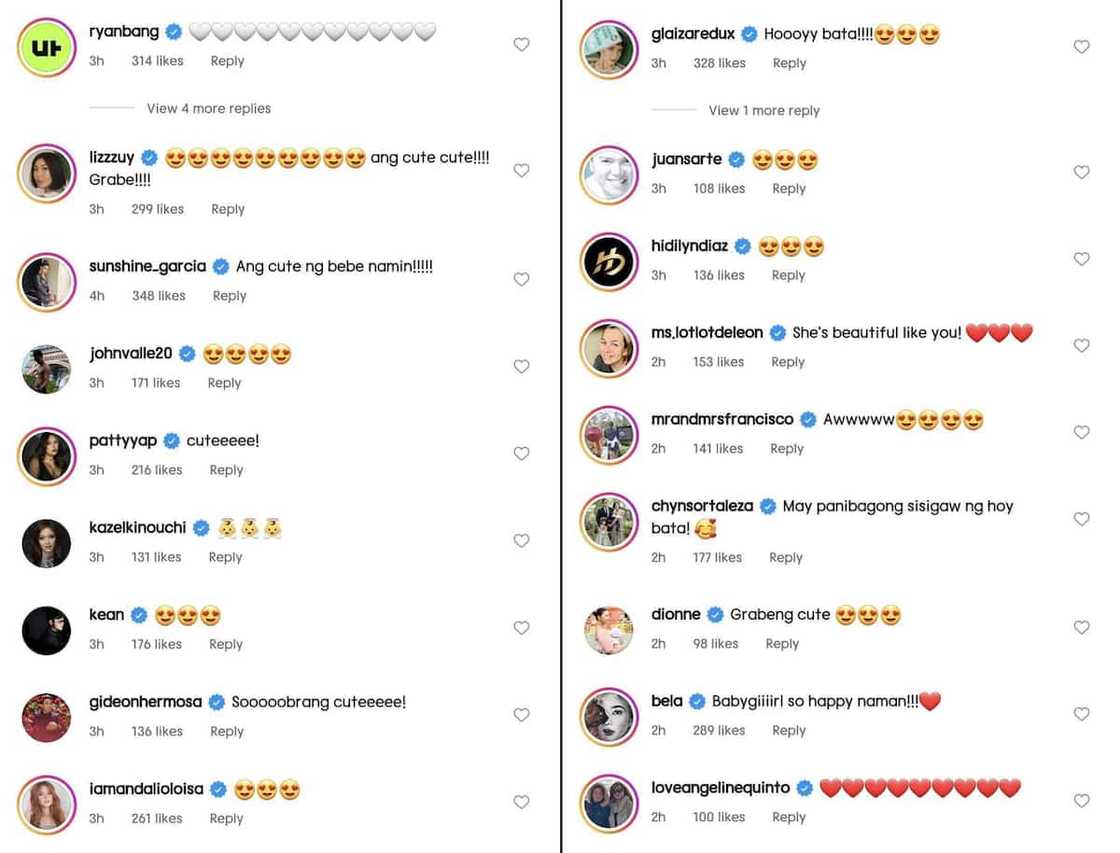Image resolution: width=1120 pixels, height=853 pixels.
Task: Click mrandmrsfrancisco's profile picture
Action: 609,436
